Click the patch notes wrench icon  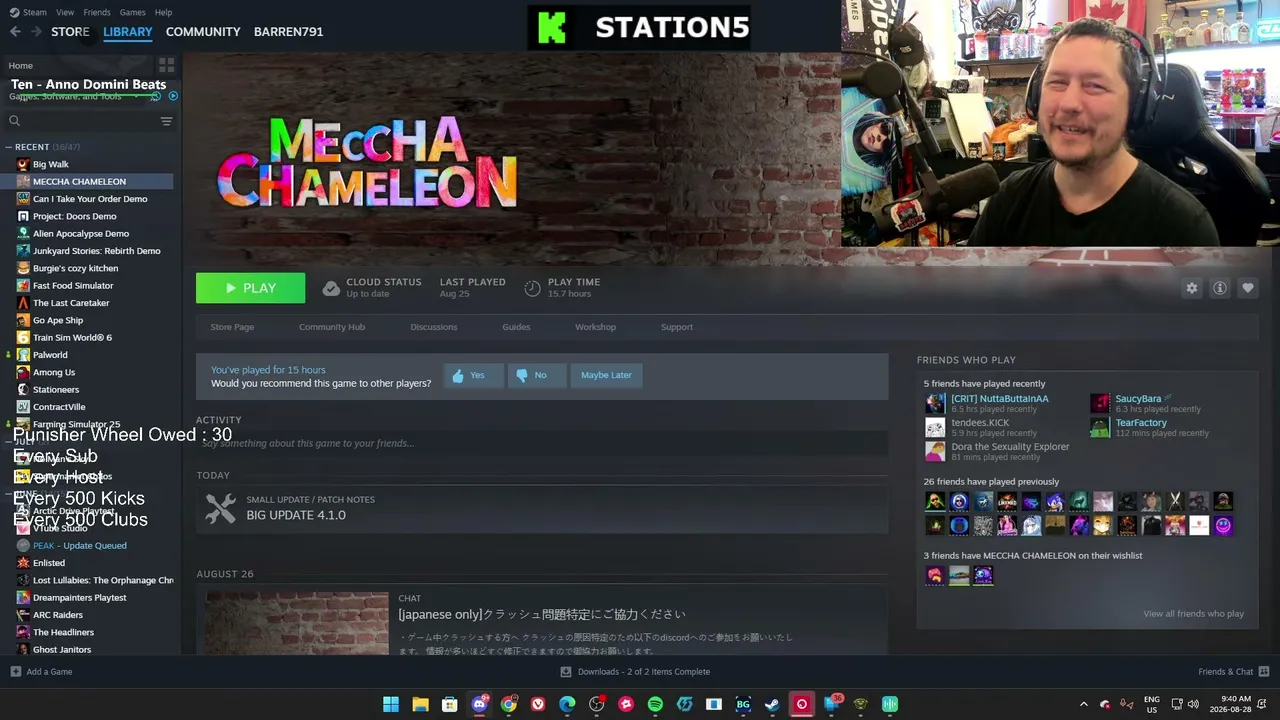point(220,507)
